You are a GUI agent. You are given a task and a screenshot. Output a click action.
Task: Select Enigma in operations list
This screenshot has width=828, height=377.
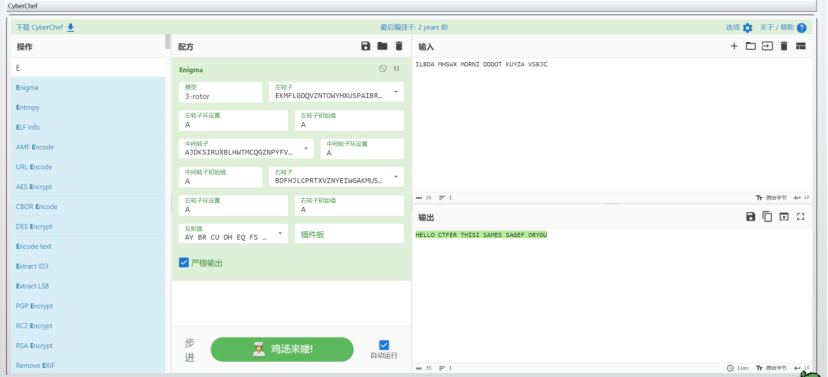click(88, 88)
